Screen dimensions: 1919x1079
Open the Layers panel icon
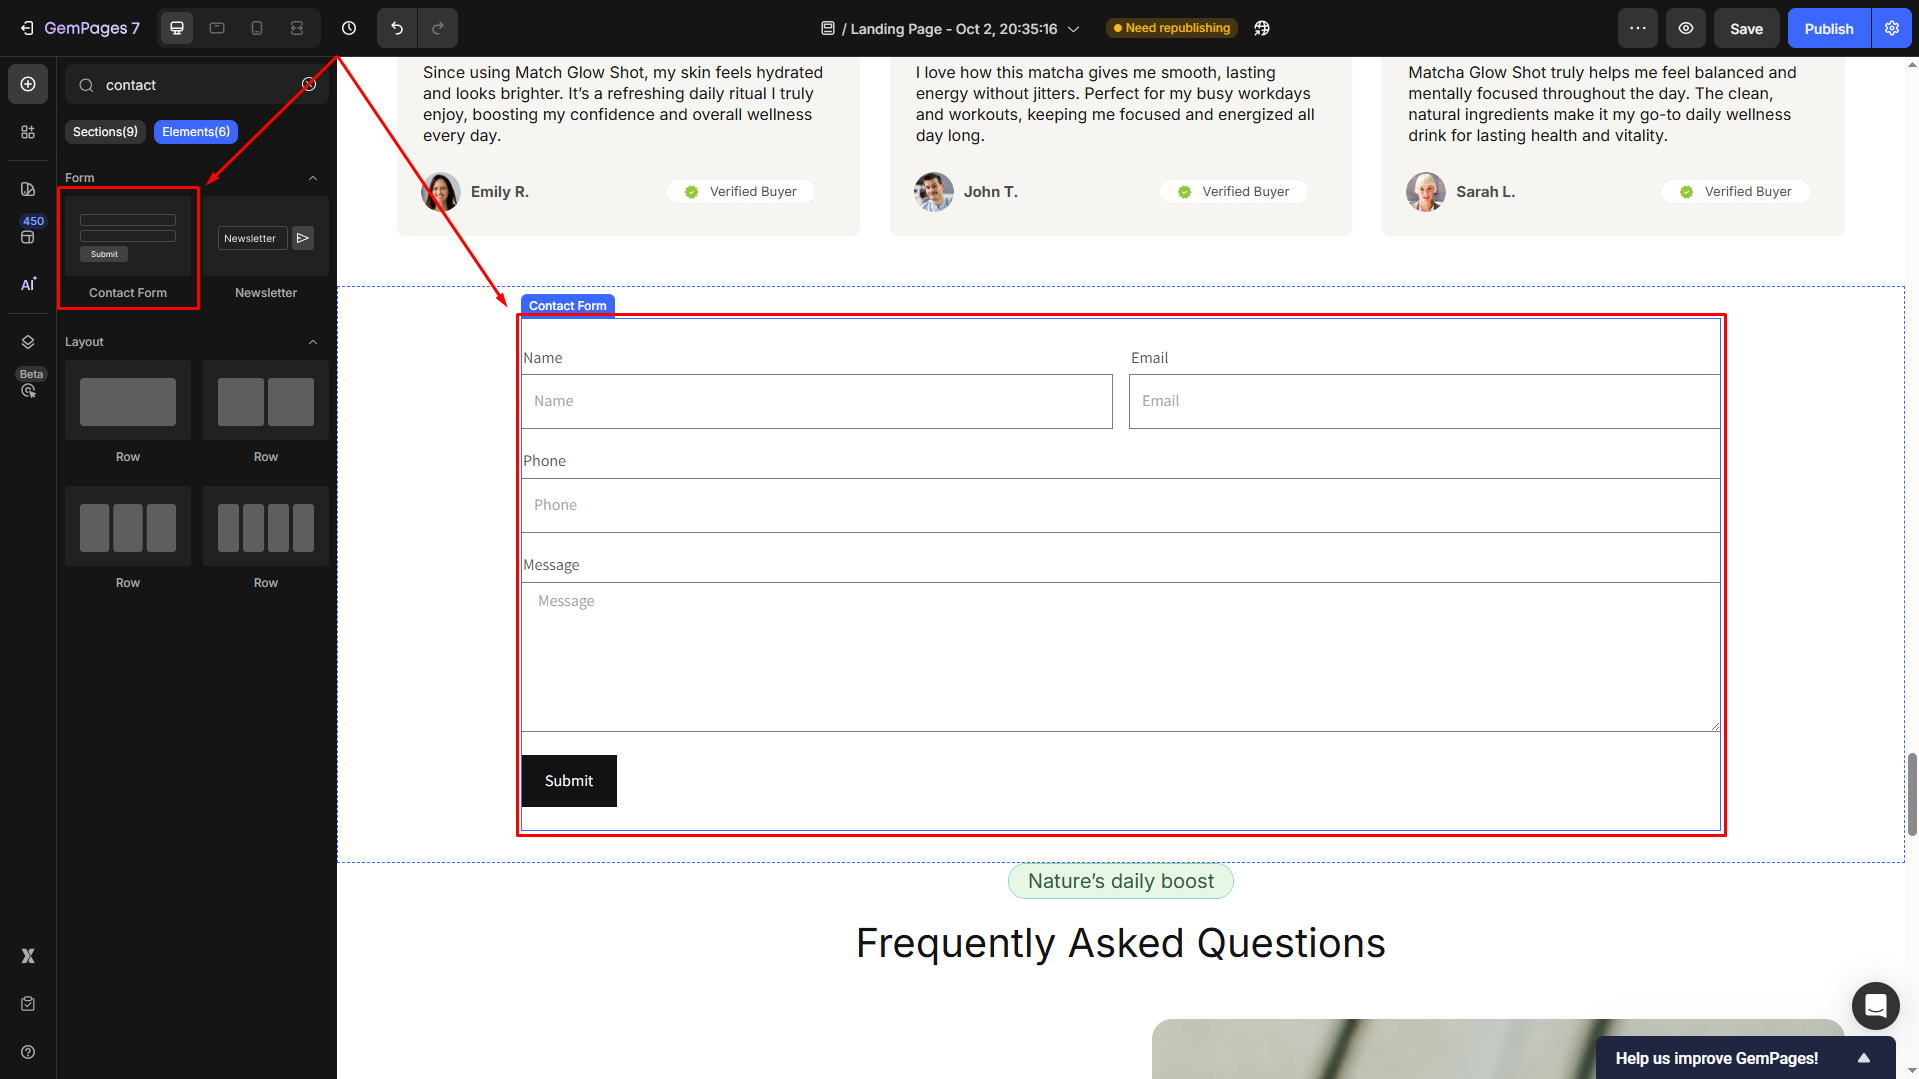tap(28, 342)
